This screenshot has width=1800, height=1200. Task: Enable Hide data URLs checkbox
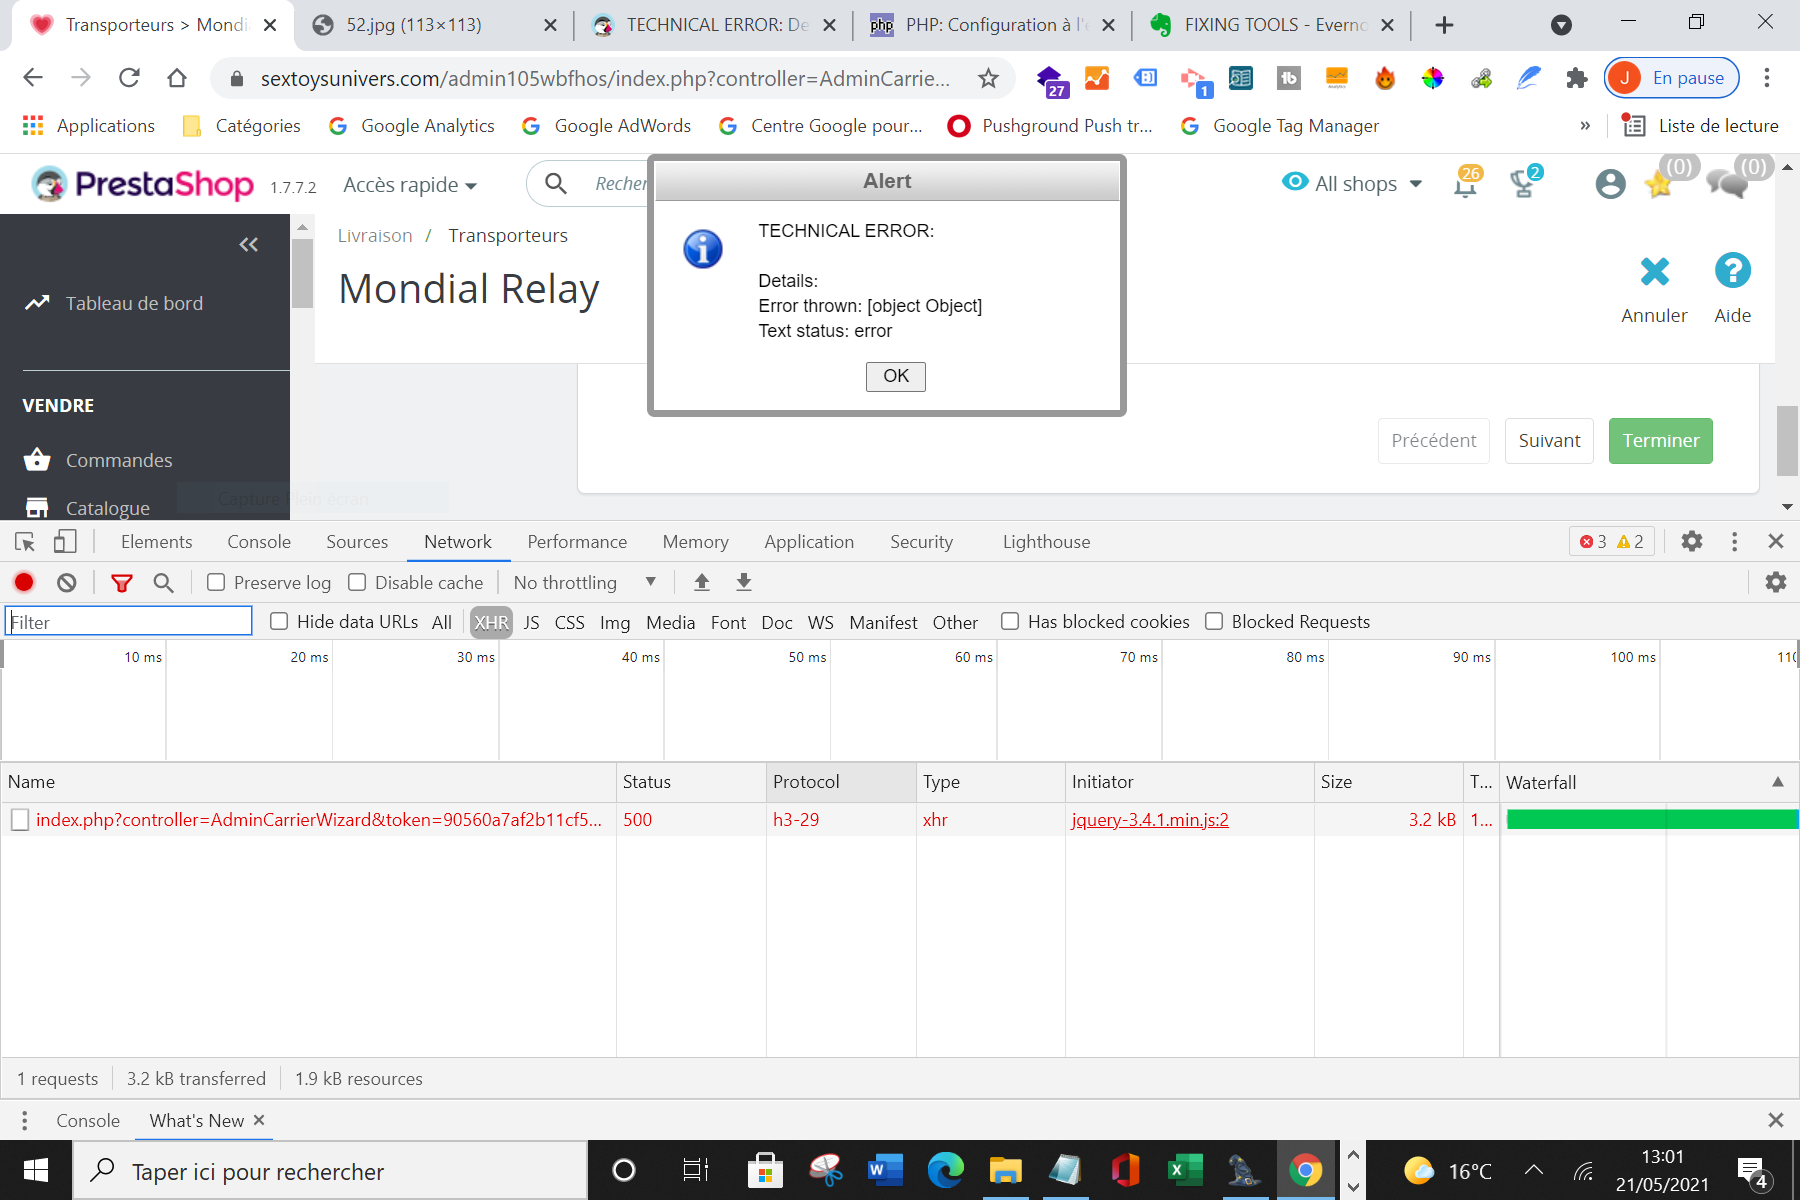point(279,621)
